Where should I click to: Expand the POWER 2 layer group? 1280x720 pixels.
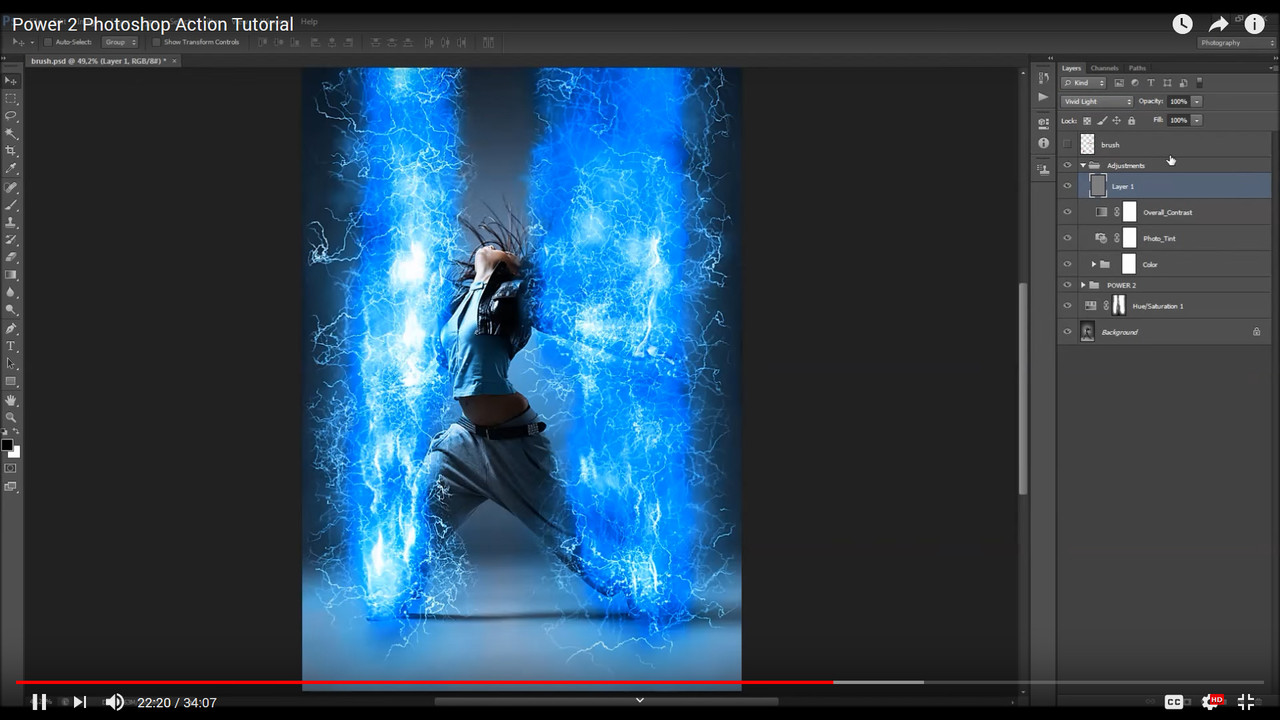click(1083, 285)
